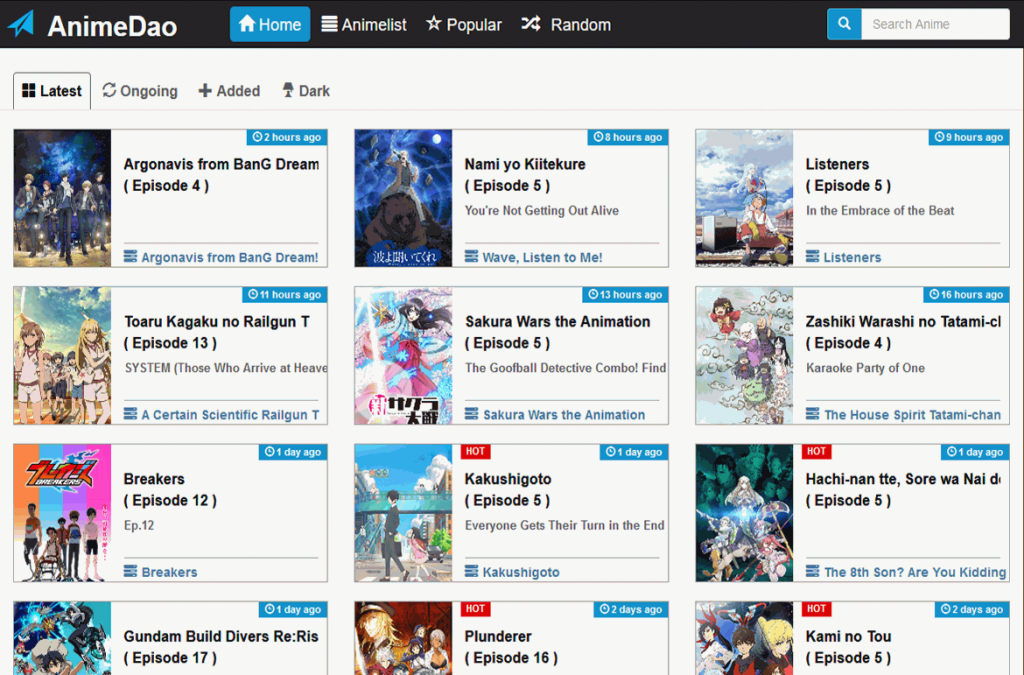This screenshot has width=1024, height=675.
Task: Open Gundam Build Divers Re:Rise Episode 17
Action: coord(221,647)
